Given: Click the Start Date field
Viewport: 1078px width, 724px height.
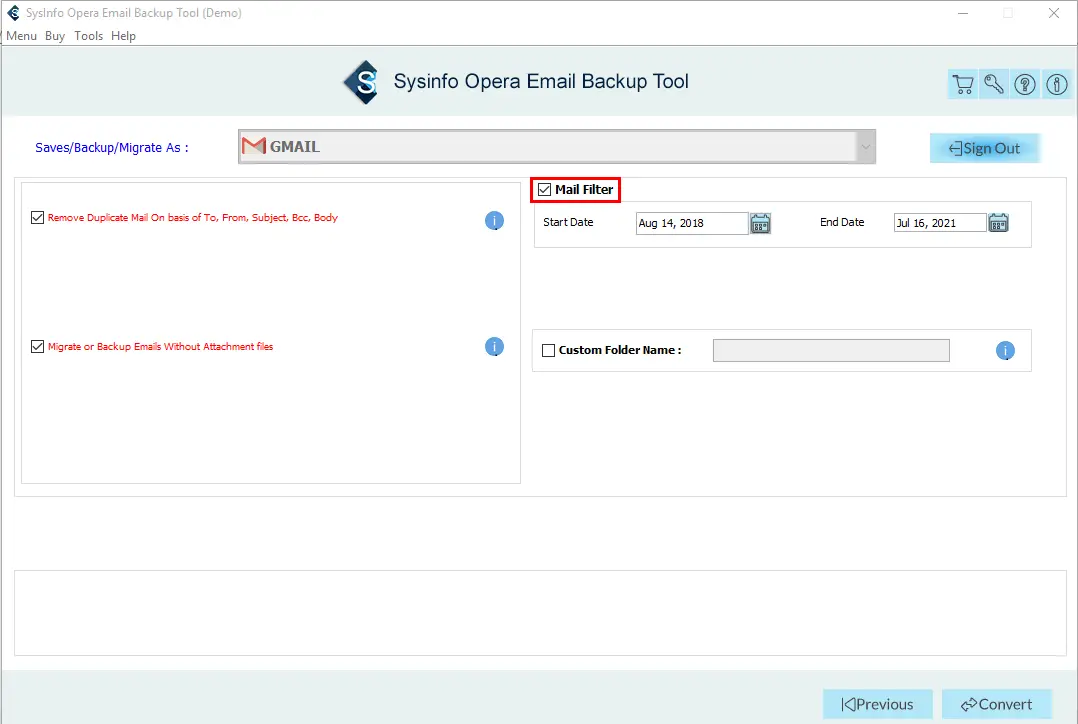Looking at the screenshot, I should (x=692, y=223).
